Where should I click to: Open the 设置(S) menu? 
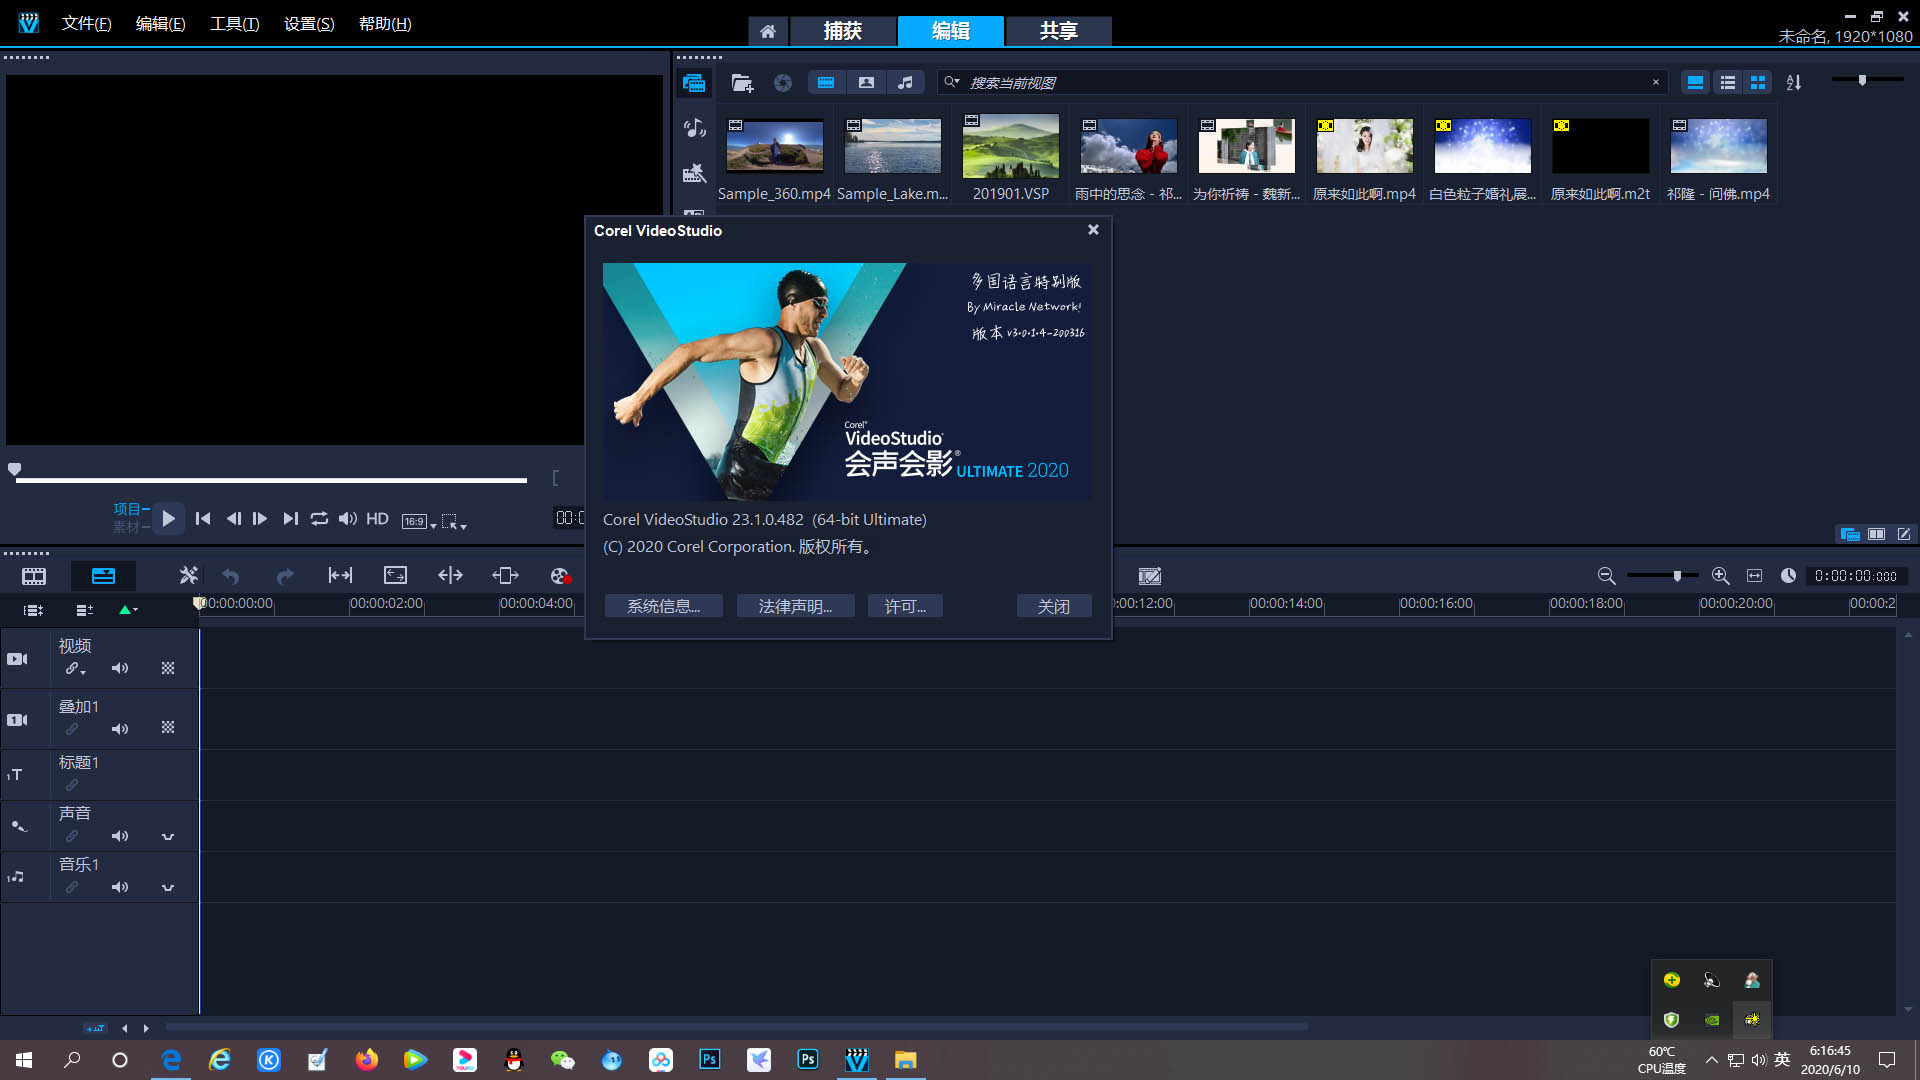click(x=309, y=24)
